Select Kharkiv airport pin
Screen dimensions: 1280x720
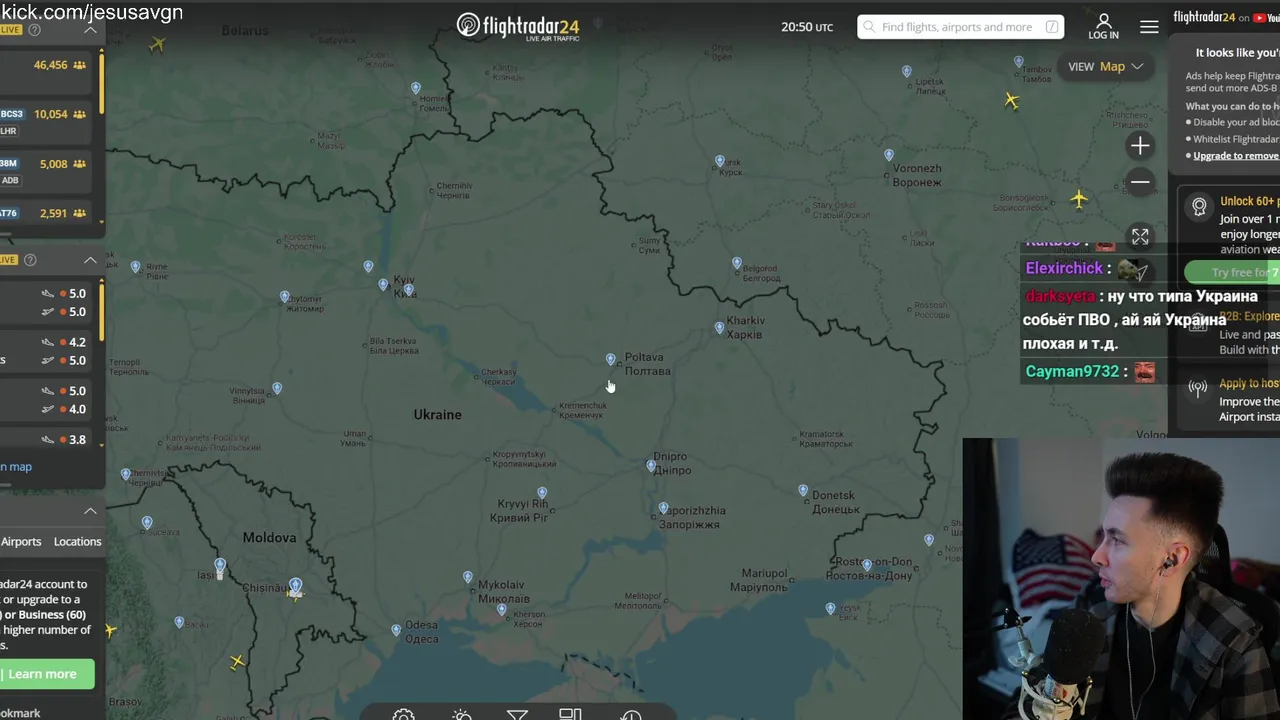pyautogui.click(x=719, y=328)
